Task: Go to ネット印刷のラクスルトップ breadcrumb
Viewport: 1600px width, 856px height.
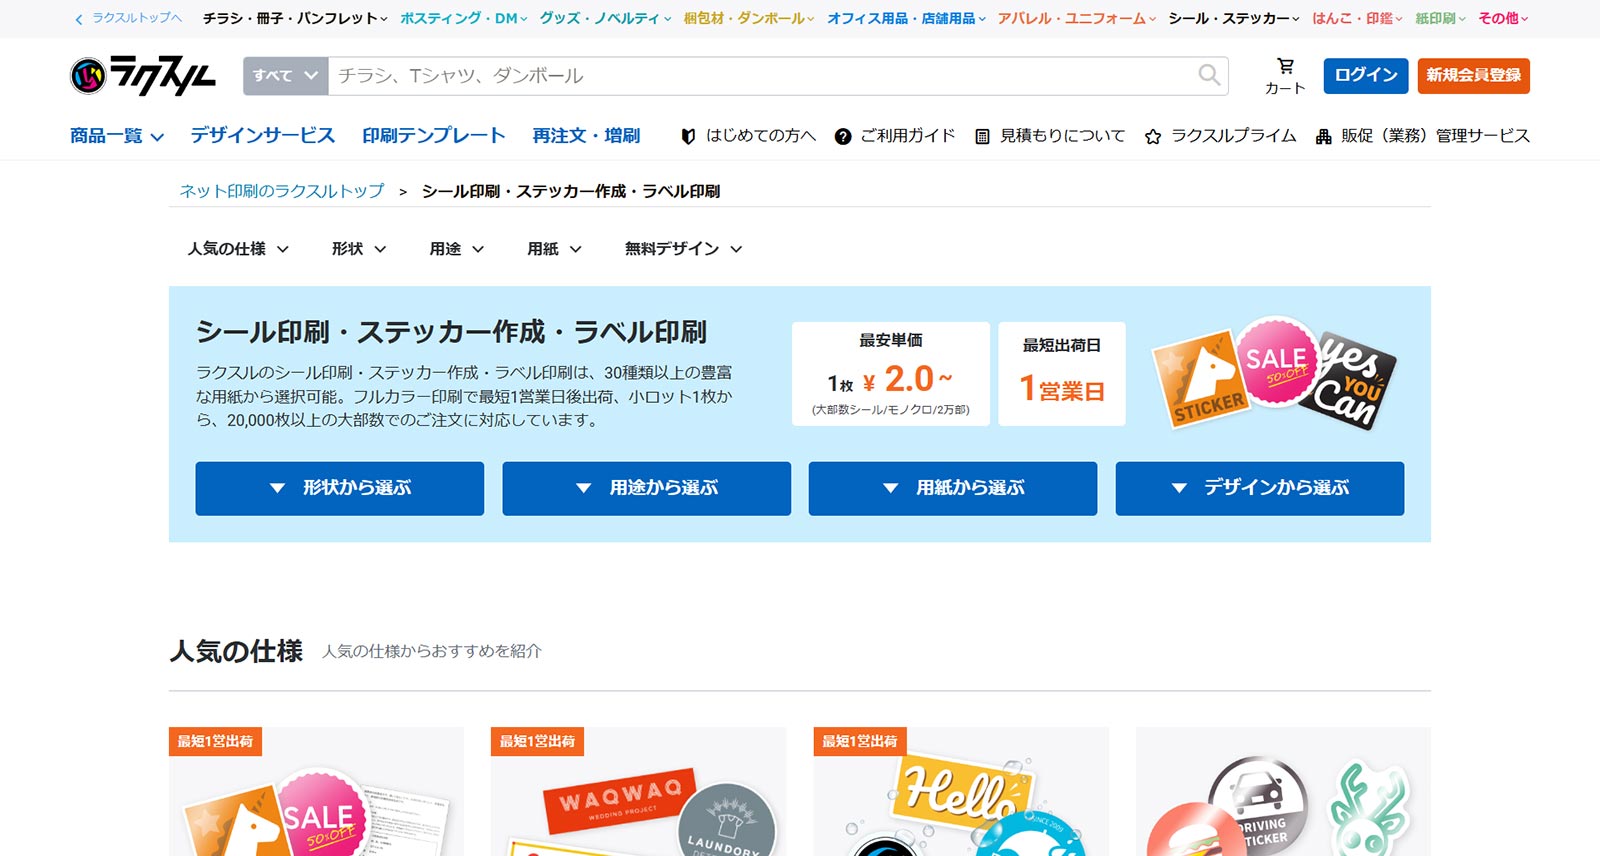Action: point(282,191)
